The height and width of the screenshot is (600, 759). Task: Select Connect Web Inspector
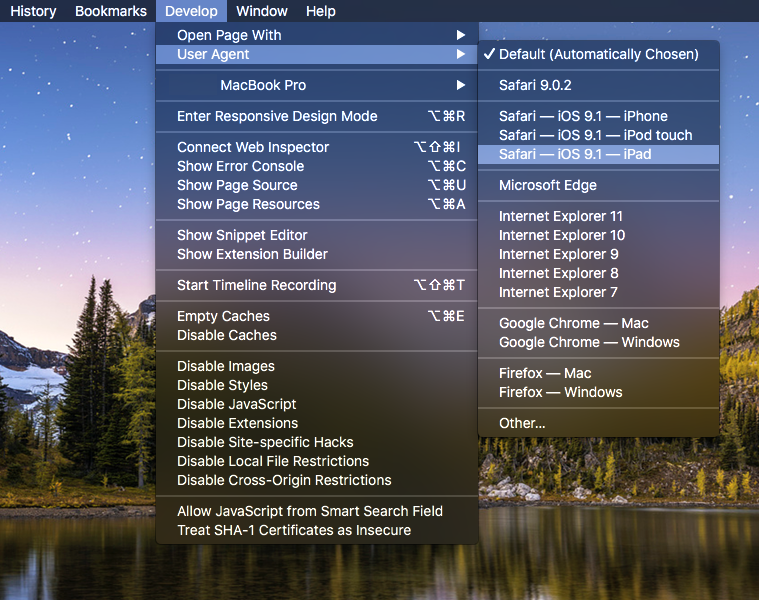[x=317, y=147]
